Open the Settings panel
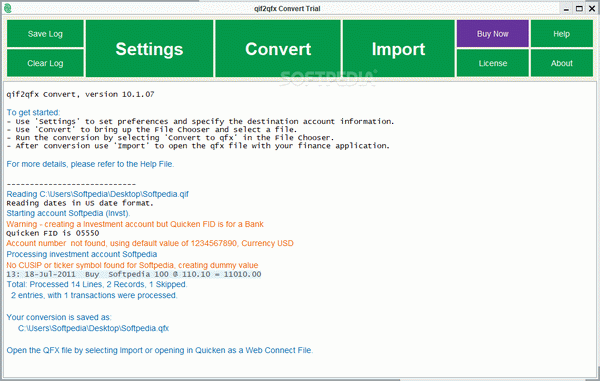Screen dimensions: 600x381 point(149,49)
